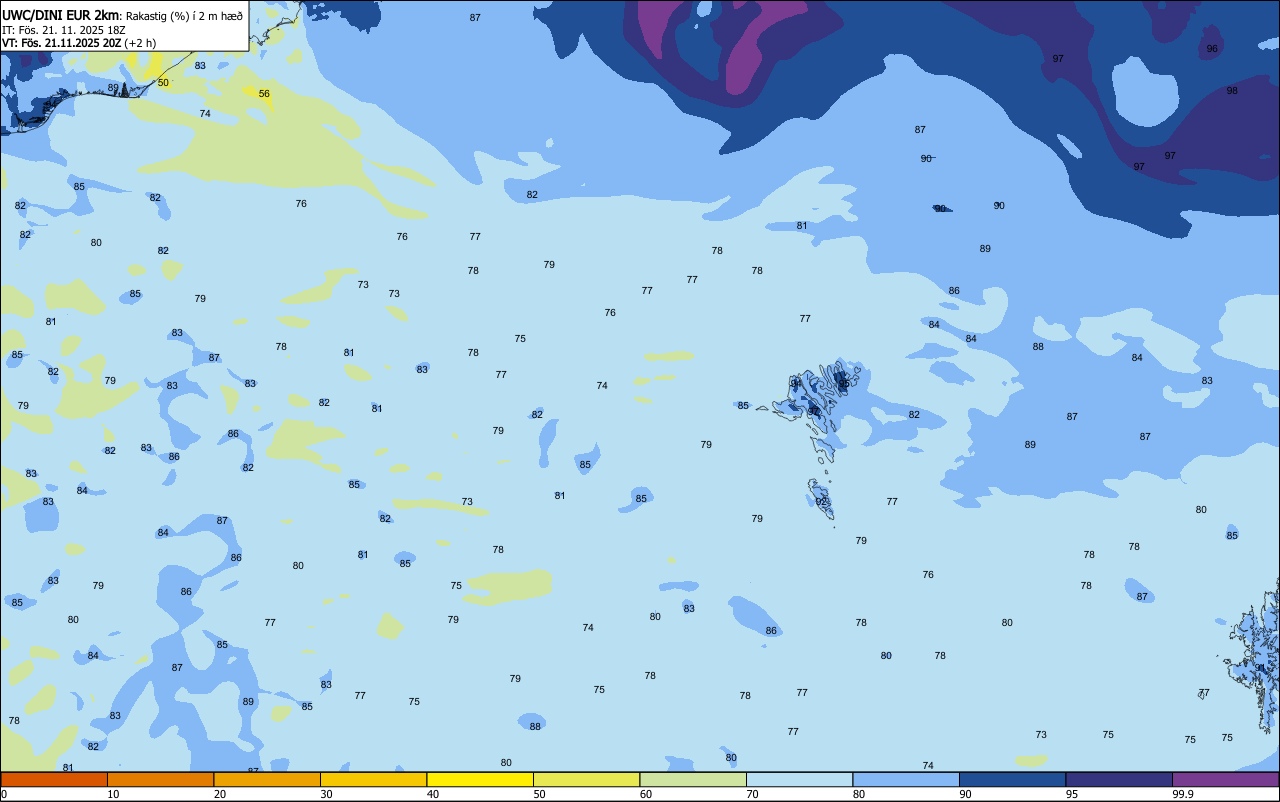This screenshot has width=1280, height=802.
Task: Click the 'VT: Fös. 21.11.2025 20Z (+2 h)' line
Action: point(79,43)
